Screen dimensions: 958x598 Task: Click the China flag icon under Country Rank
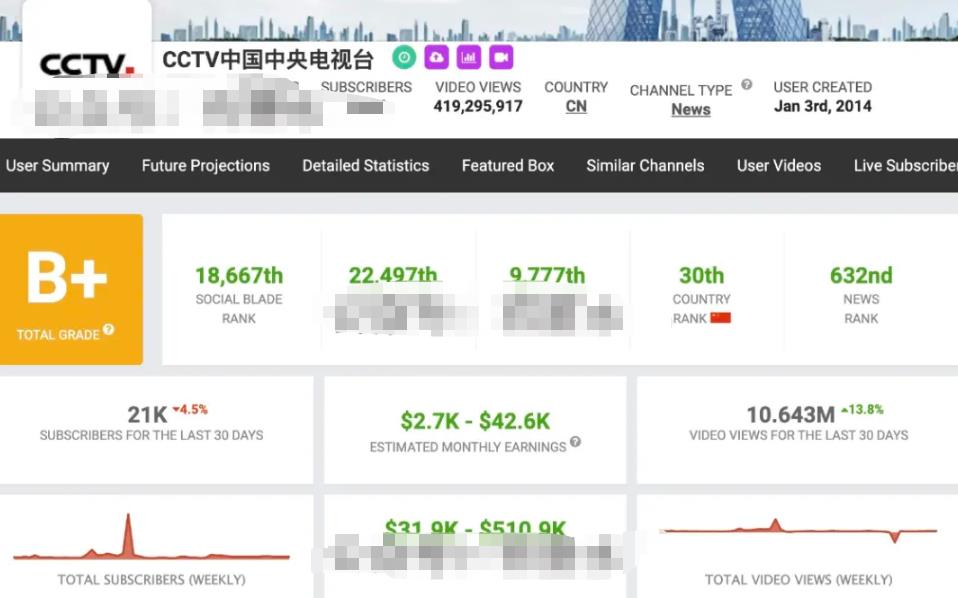pos(720,318)
